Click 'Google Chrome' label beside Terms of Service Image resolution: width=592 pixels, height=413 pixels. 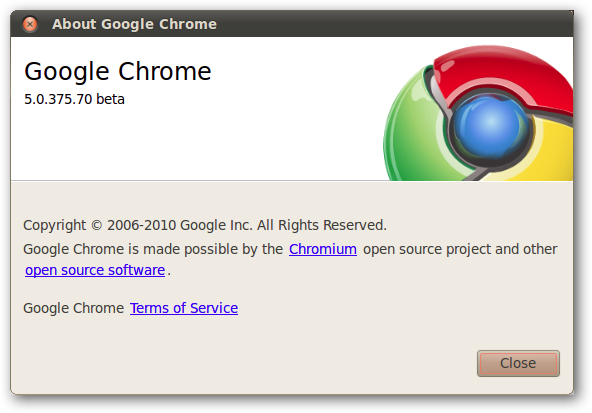click(x=74, y=308)
